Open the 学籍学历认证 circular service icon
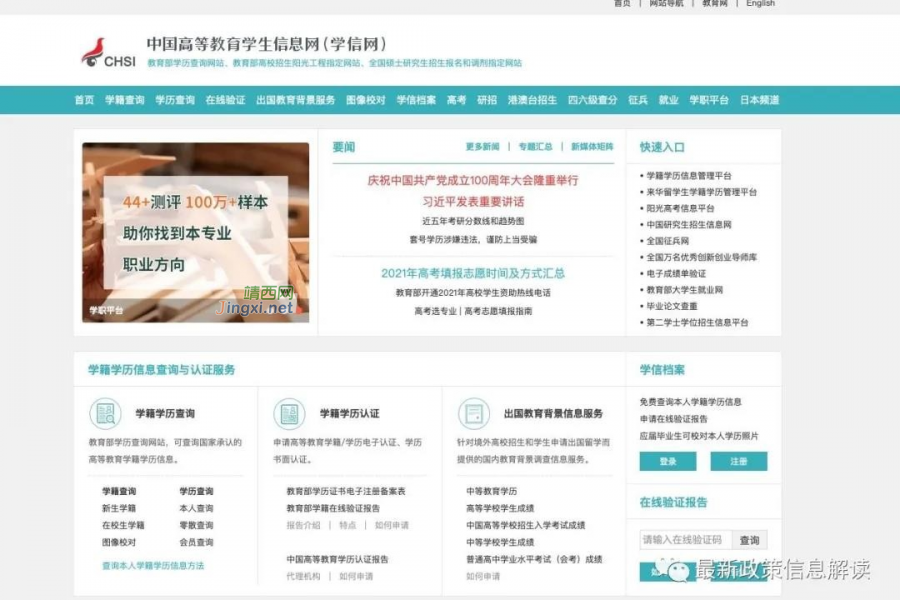This screenshot has height=600, width=900. pos(290,413)
